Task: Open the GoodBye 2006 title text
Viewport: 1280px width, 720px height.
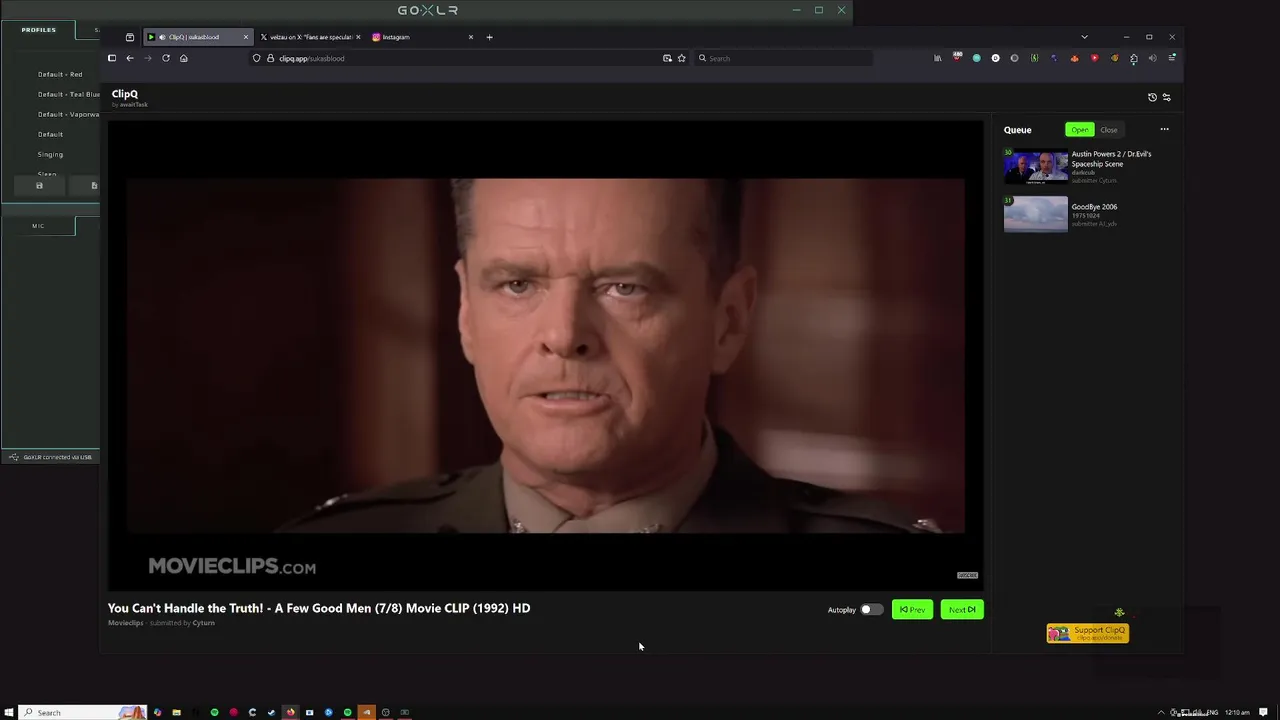Action: [1094, 207]
